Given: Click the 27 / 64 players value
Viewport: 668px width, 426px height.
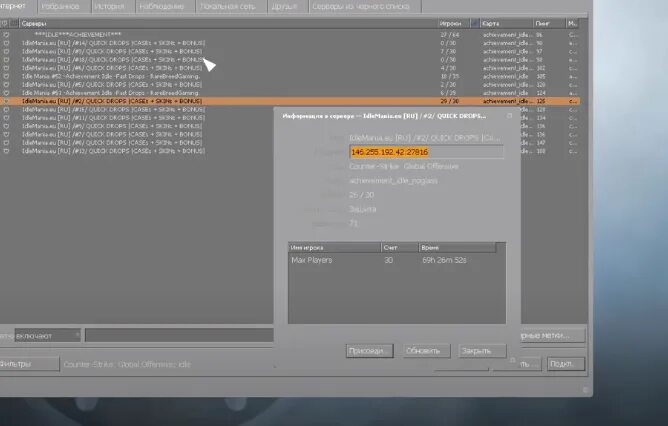Looking at the screenshot, I should coord(450,35).
